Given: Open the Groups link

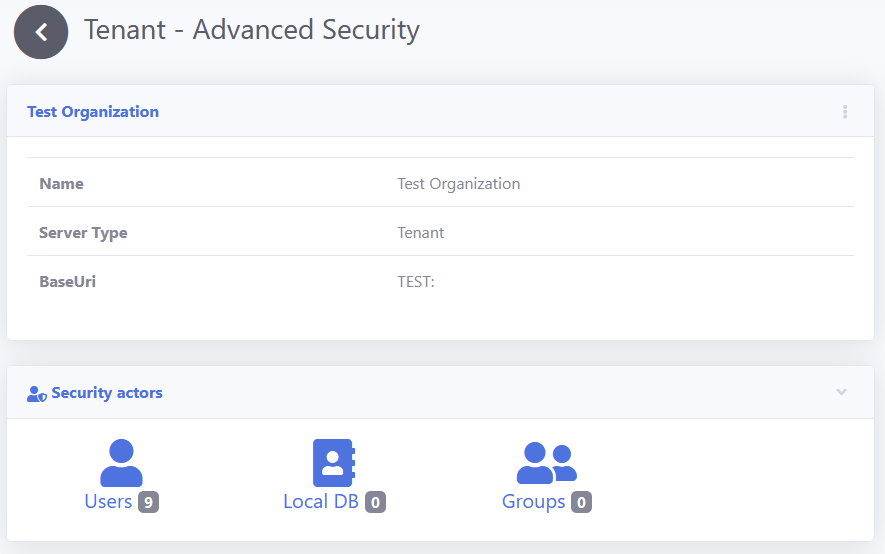Looking at the screenshot, I should click(x=533, y=502).
